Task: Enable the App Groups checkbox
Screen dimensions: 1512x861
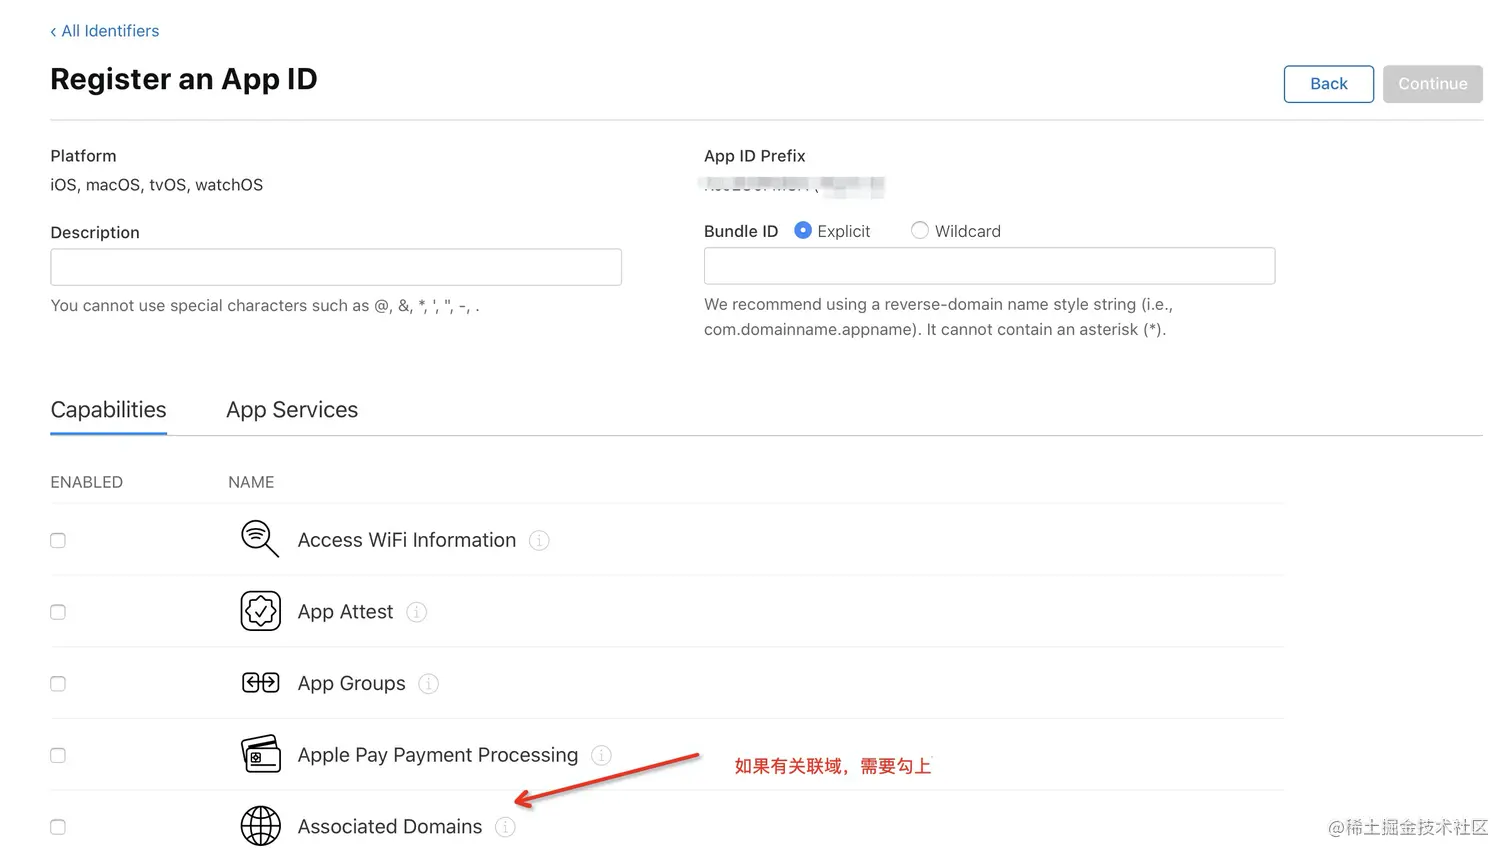Action: 58,684
